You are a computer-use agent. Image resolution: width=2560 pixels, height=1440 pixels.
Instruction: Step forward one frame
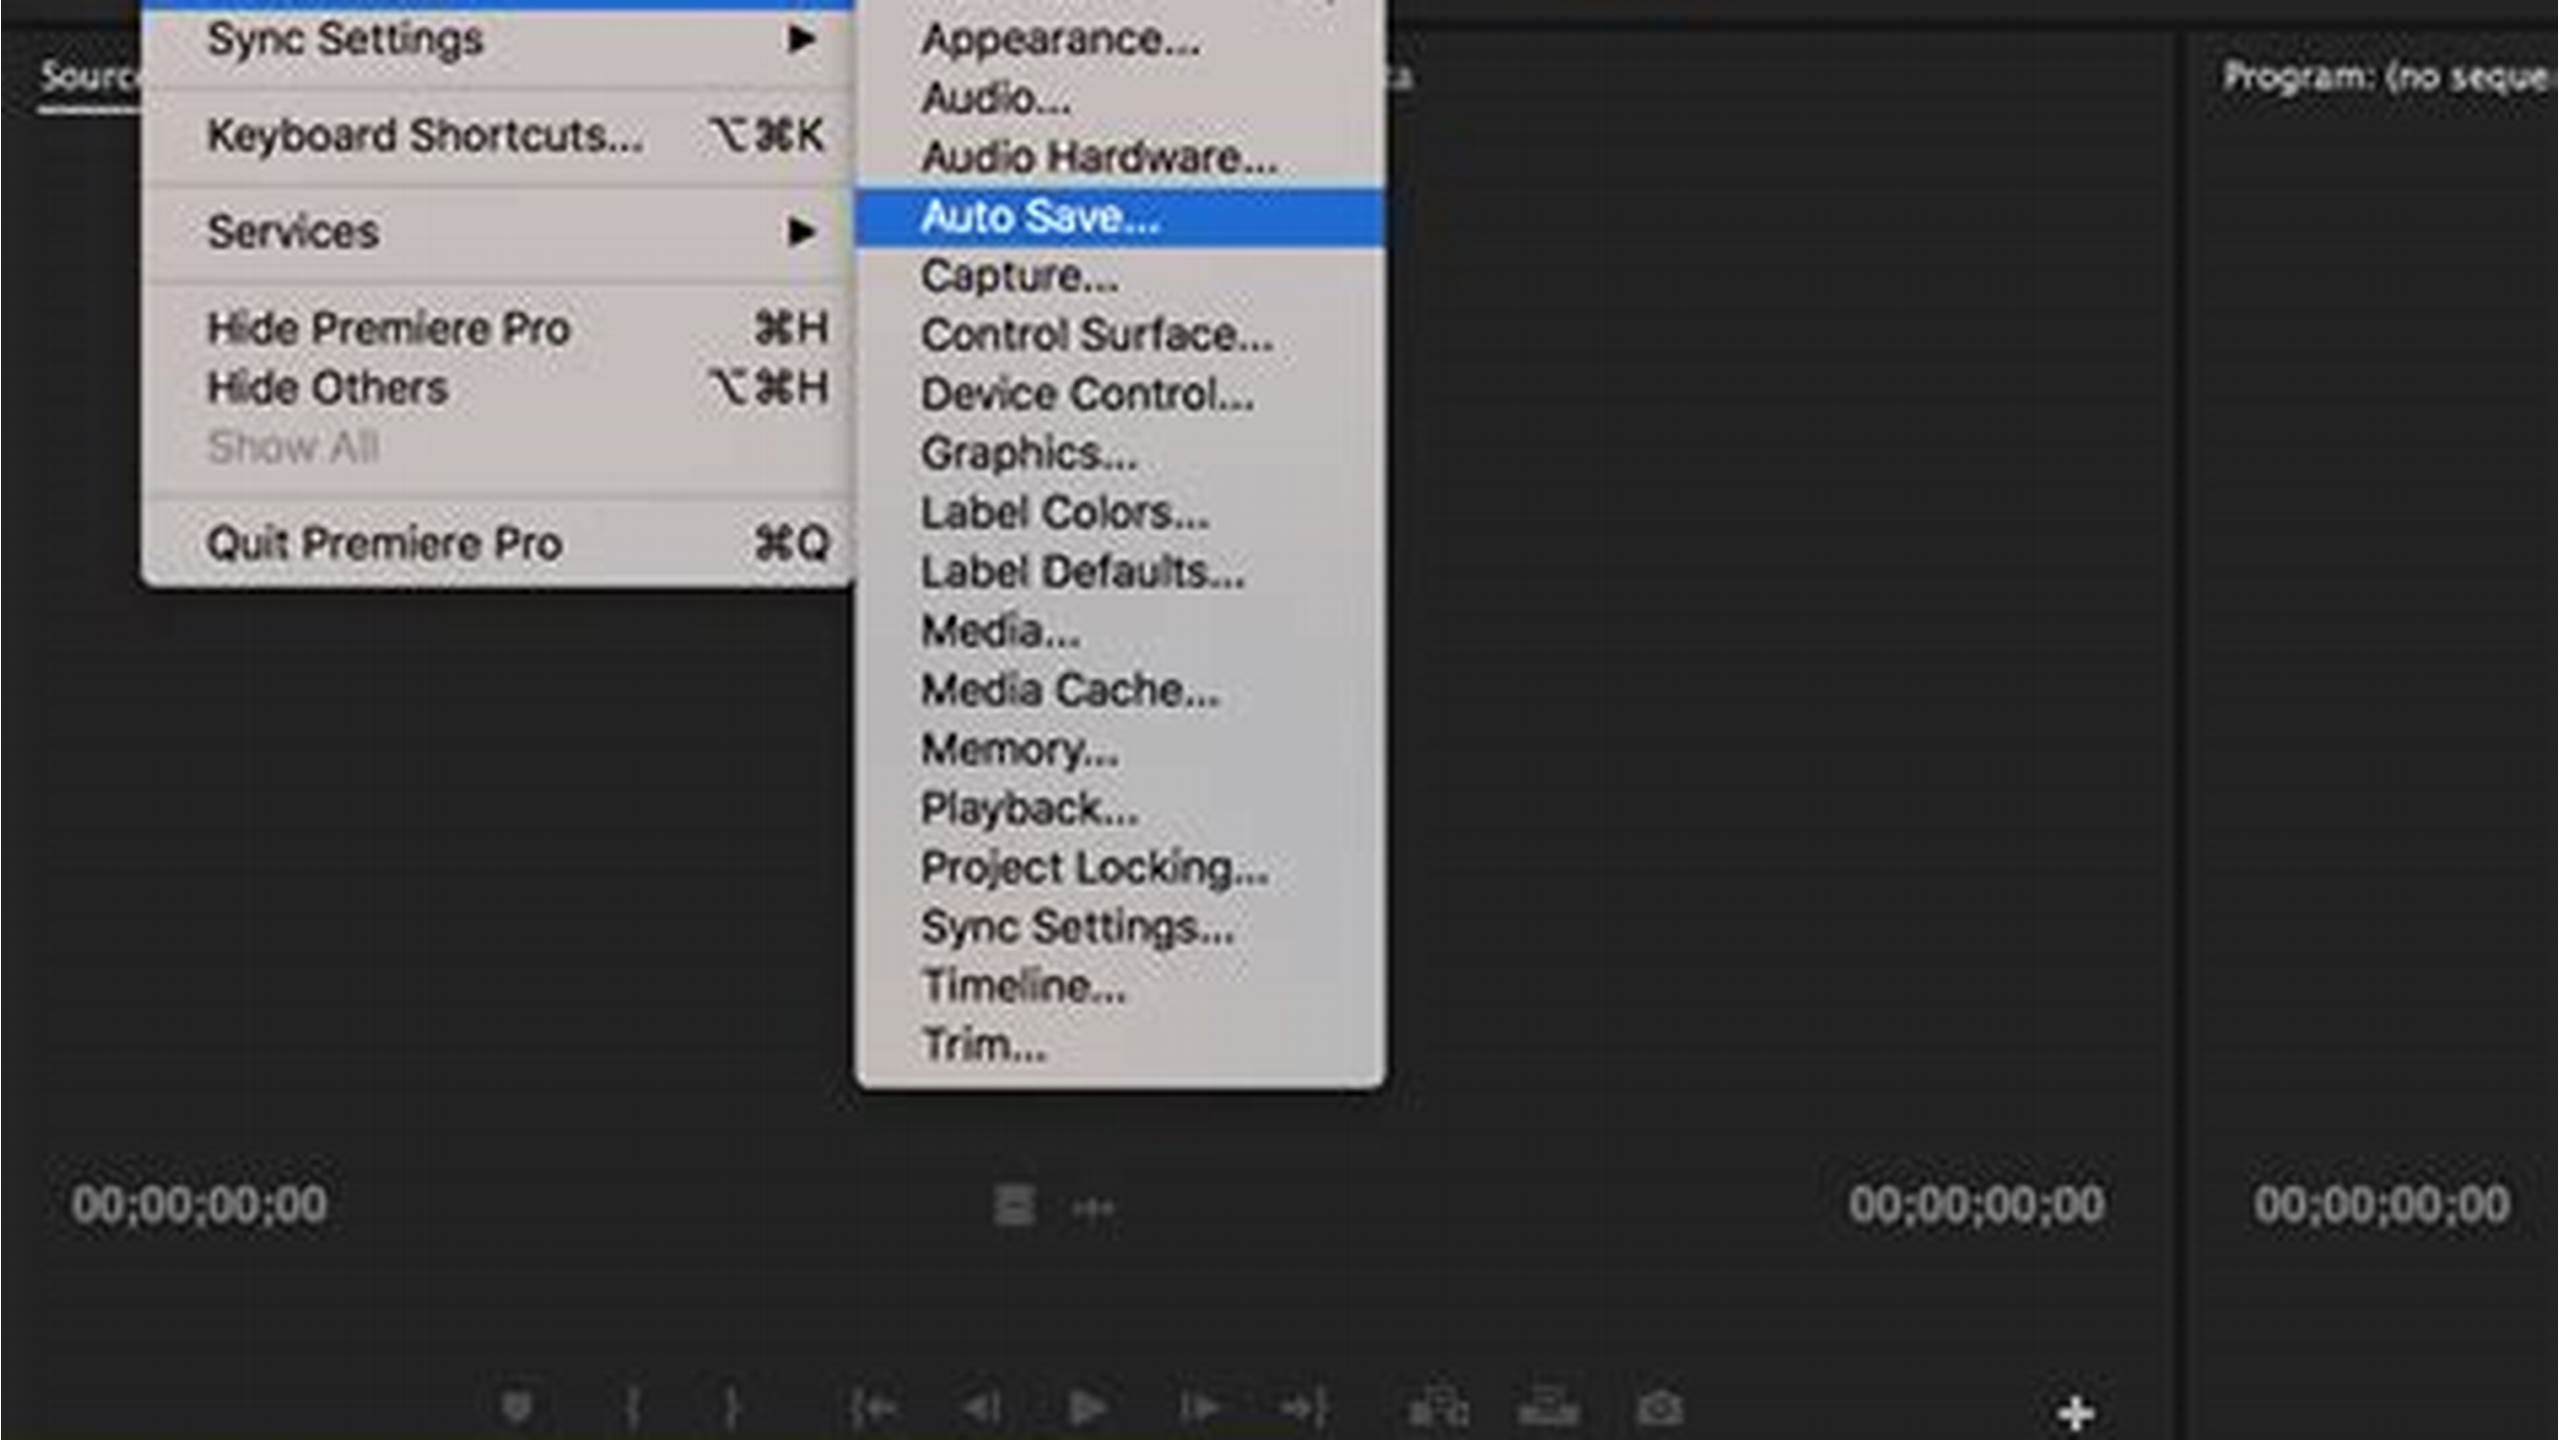tap(1199, 1408)
